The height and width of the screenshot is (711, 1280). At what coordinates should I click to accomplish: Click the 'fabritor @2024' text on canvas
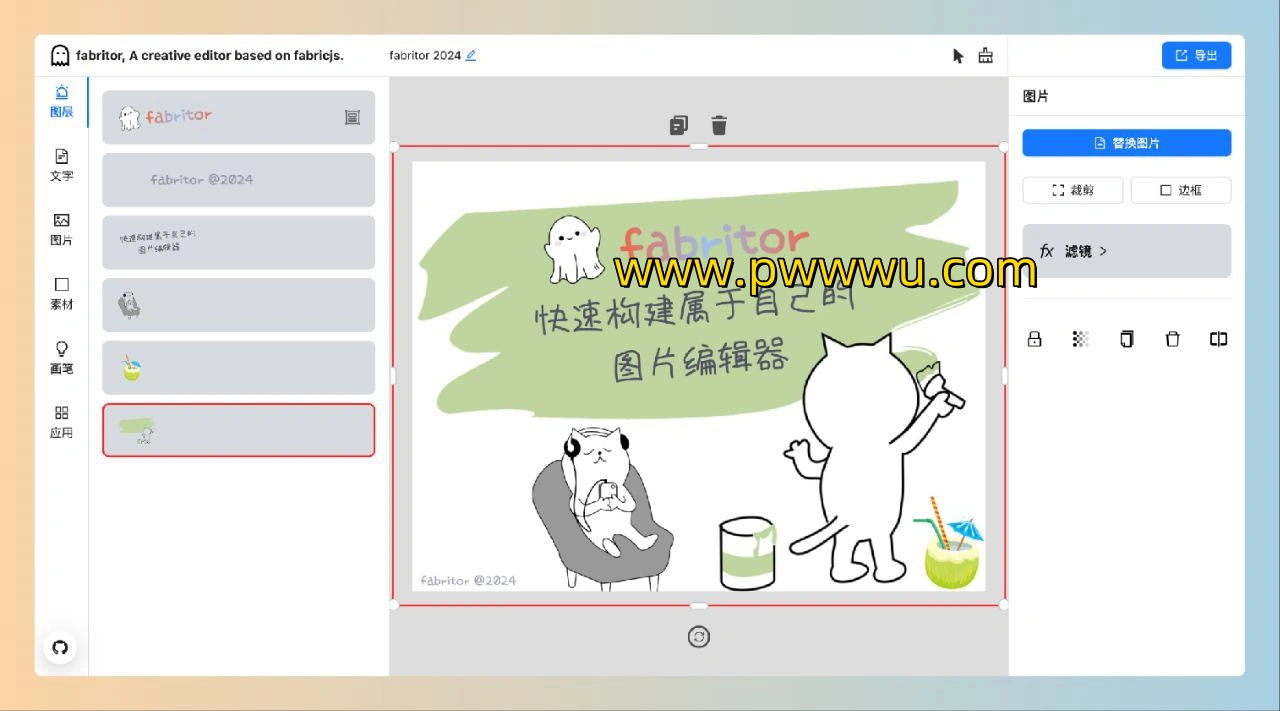click(468, 580)
